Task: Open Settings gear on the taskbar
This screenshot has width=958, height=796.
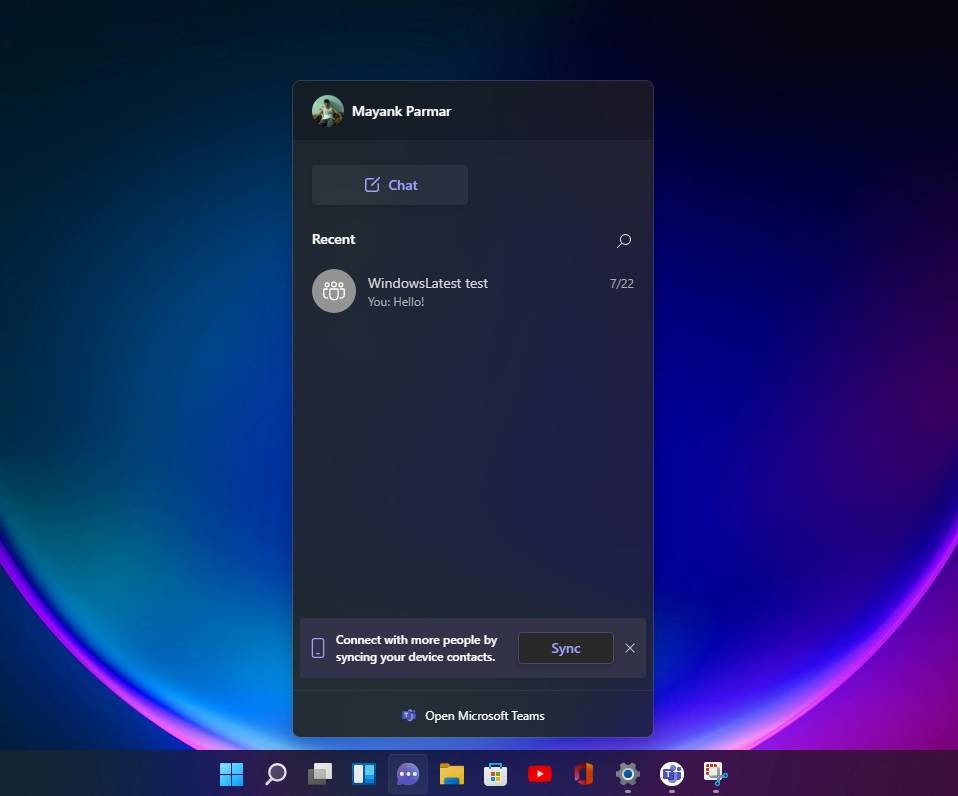Action: (628, 773)
